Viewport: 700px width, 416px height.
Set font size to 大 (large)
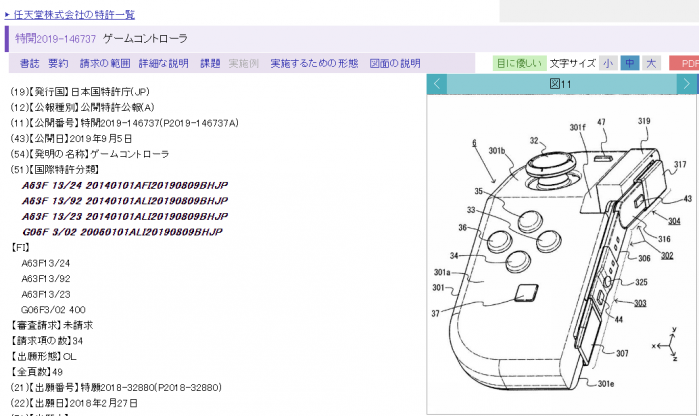[x=651, y=63]
